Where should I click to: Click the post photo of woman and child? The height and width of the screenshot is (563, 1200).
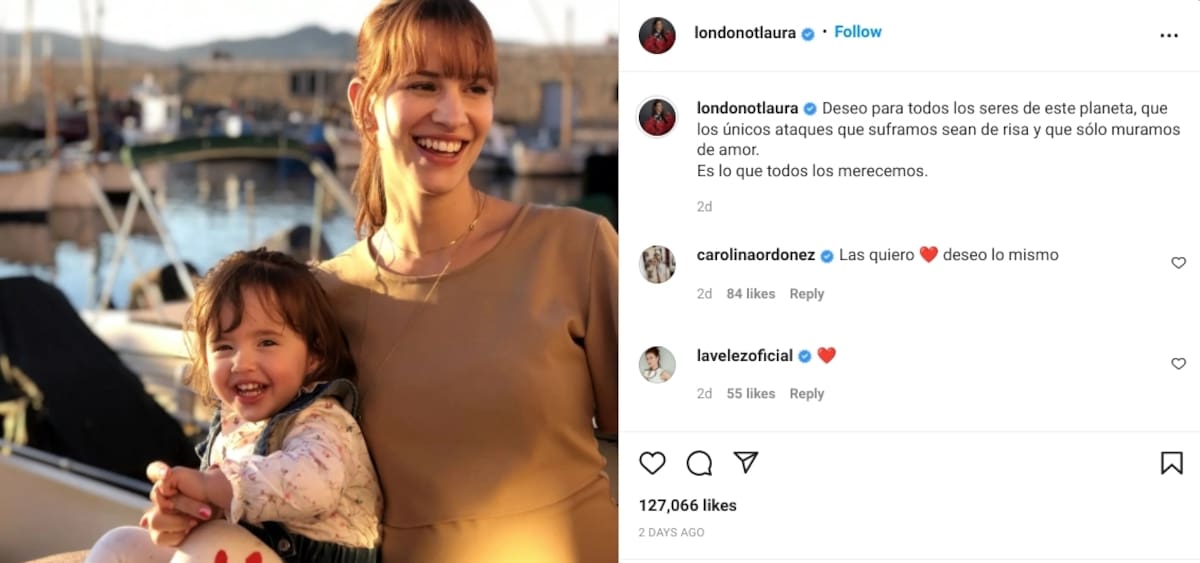click(x=309, y=281)
